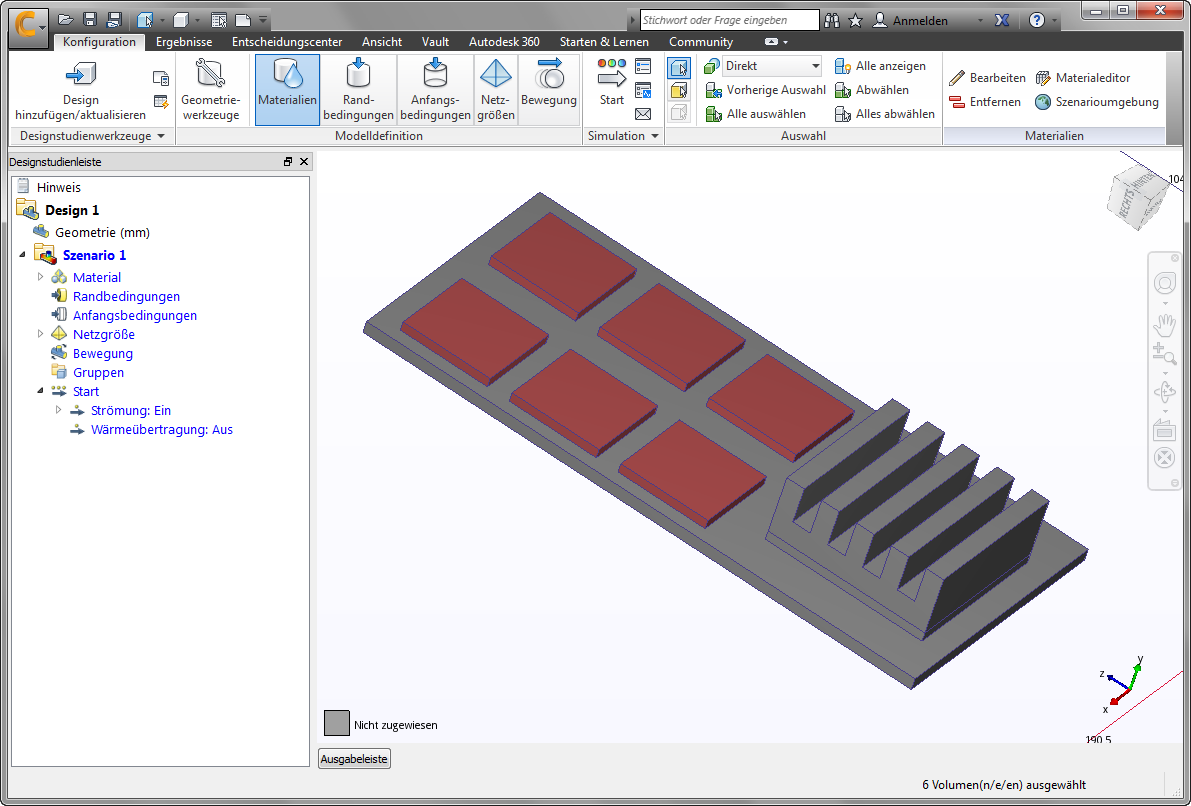Click the Bearbeiten pencil tool
Viewport: 1191px width, 806px height.
point(987,77)
